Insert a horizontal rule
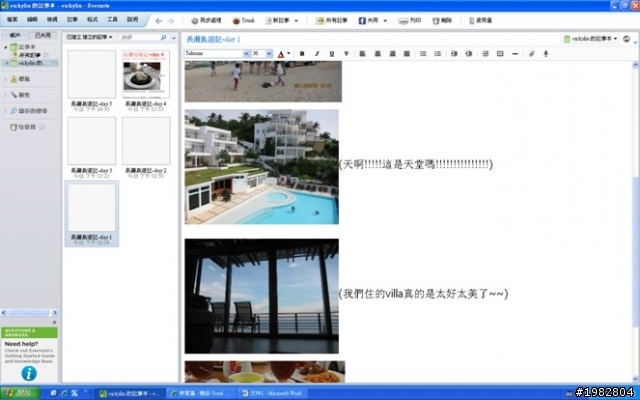640x400 pixels. pyautogui.click(x=515, y=54)
